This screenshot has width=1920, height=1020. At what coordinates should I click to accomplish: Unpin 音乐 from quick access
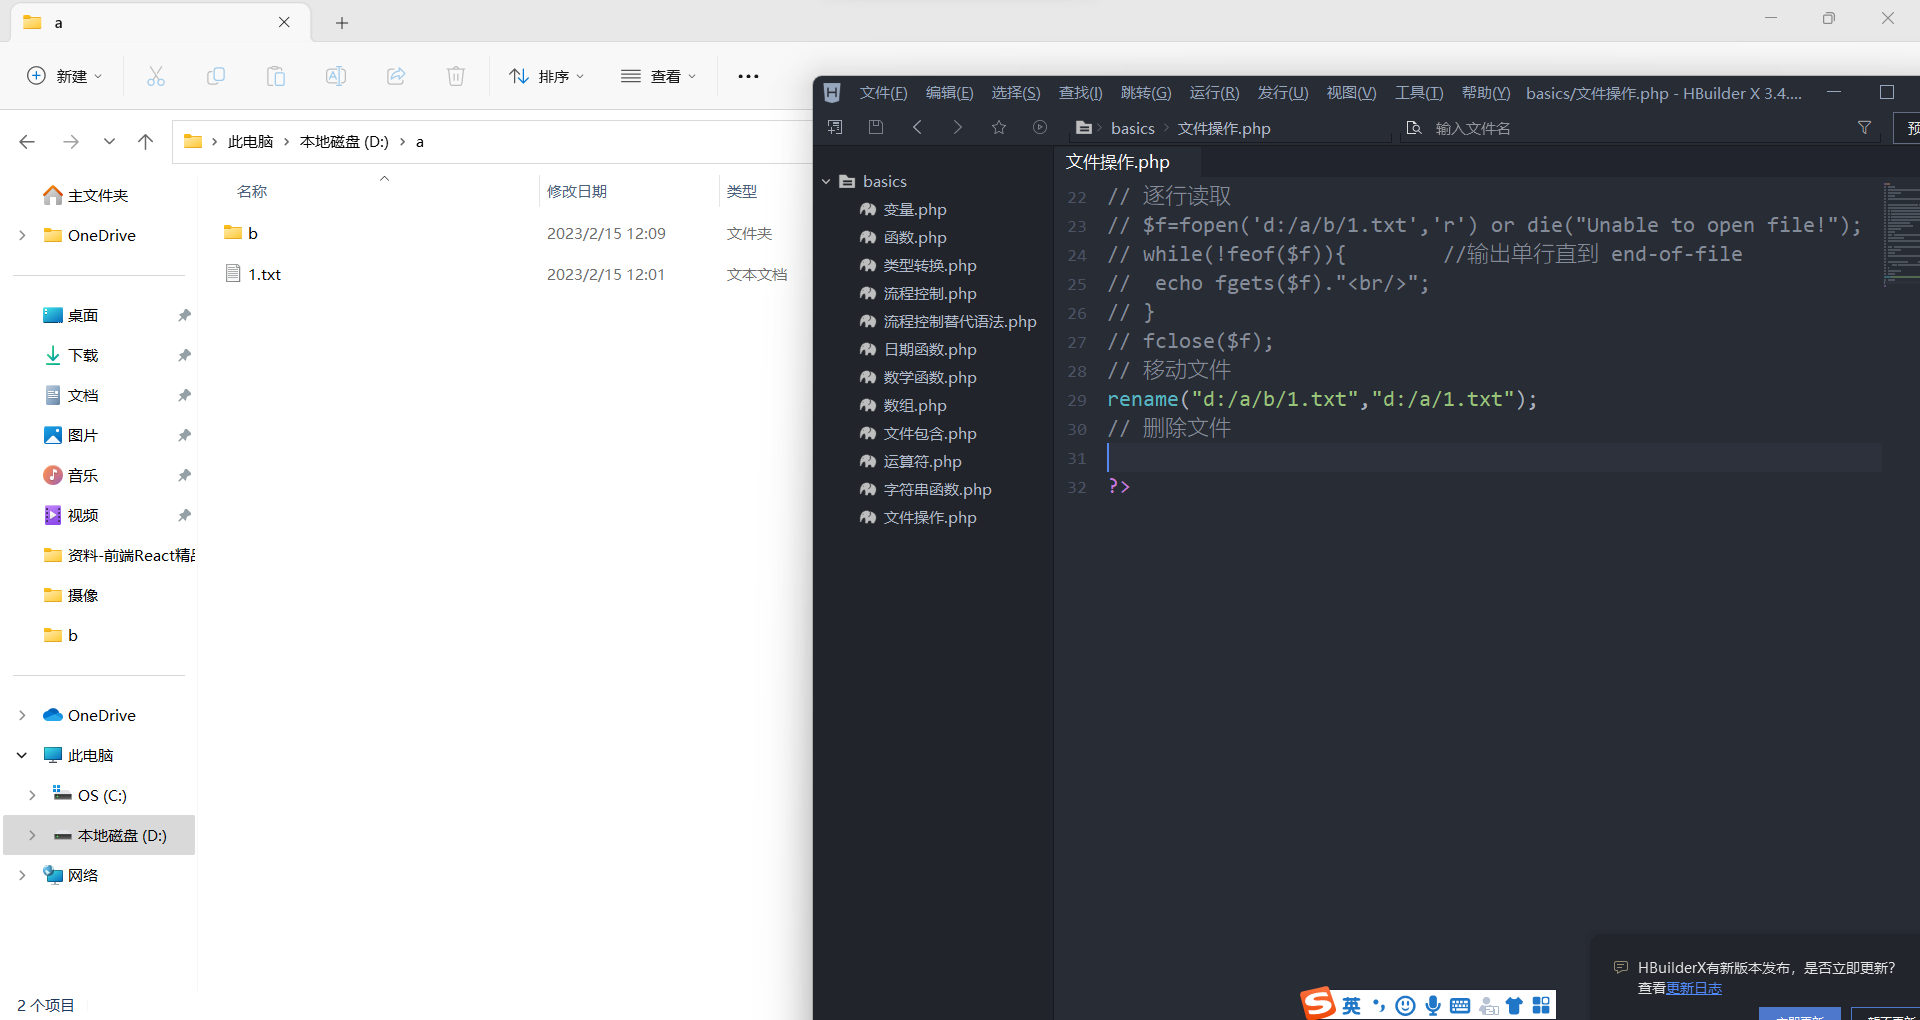[184, 475]
